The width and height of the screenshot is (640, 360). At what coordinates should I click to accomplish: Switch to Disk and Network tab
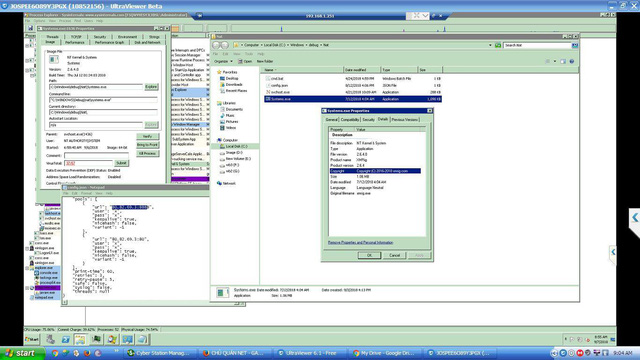coord(147,42)
